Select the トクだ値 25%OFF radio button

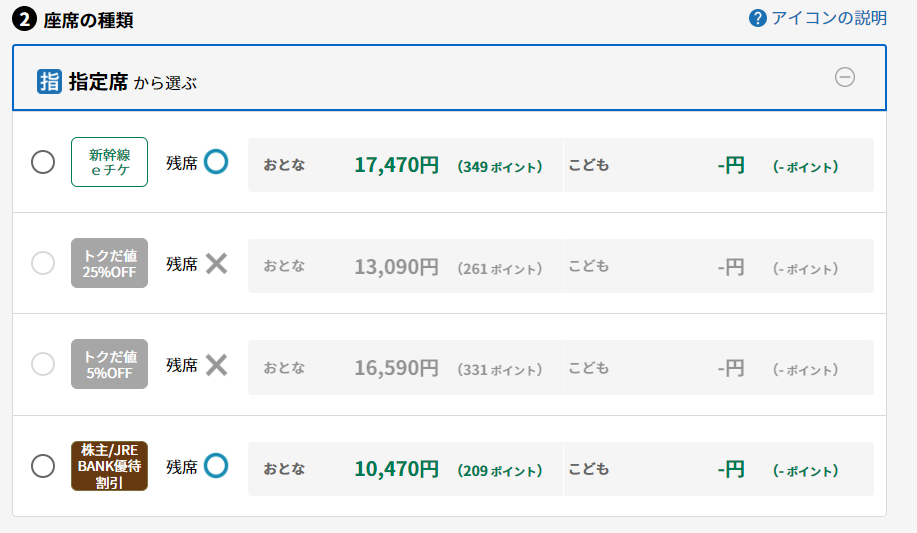pos(43,263)
